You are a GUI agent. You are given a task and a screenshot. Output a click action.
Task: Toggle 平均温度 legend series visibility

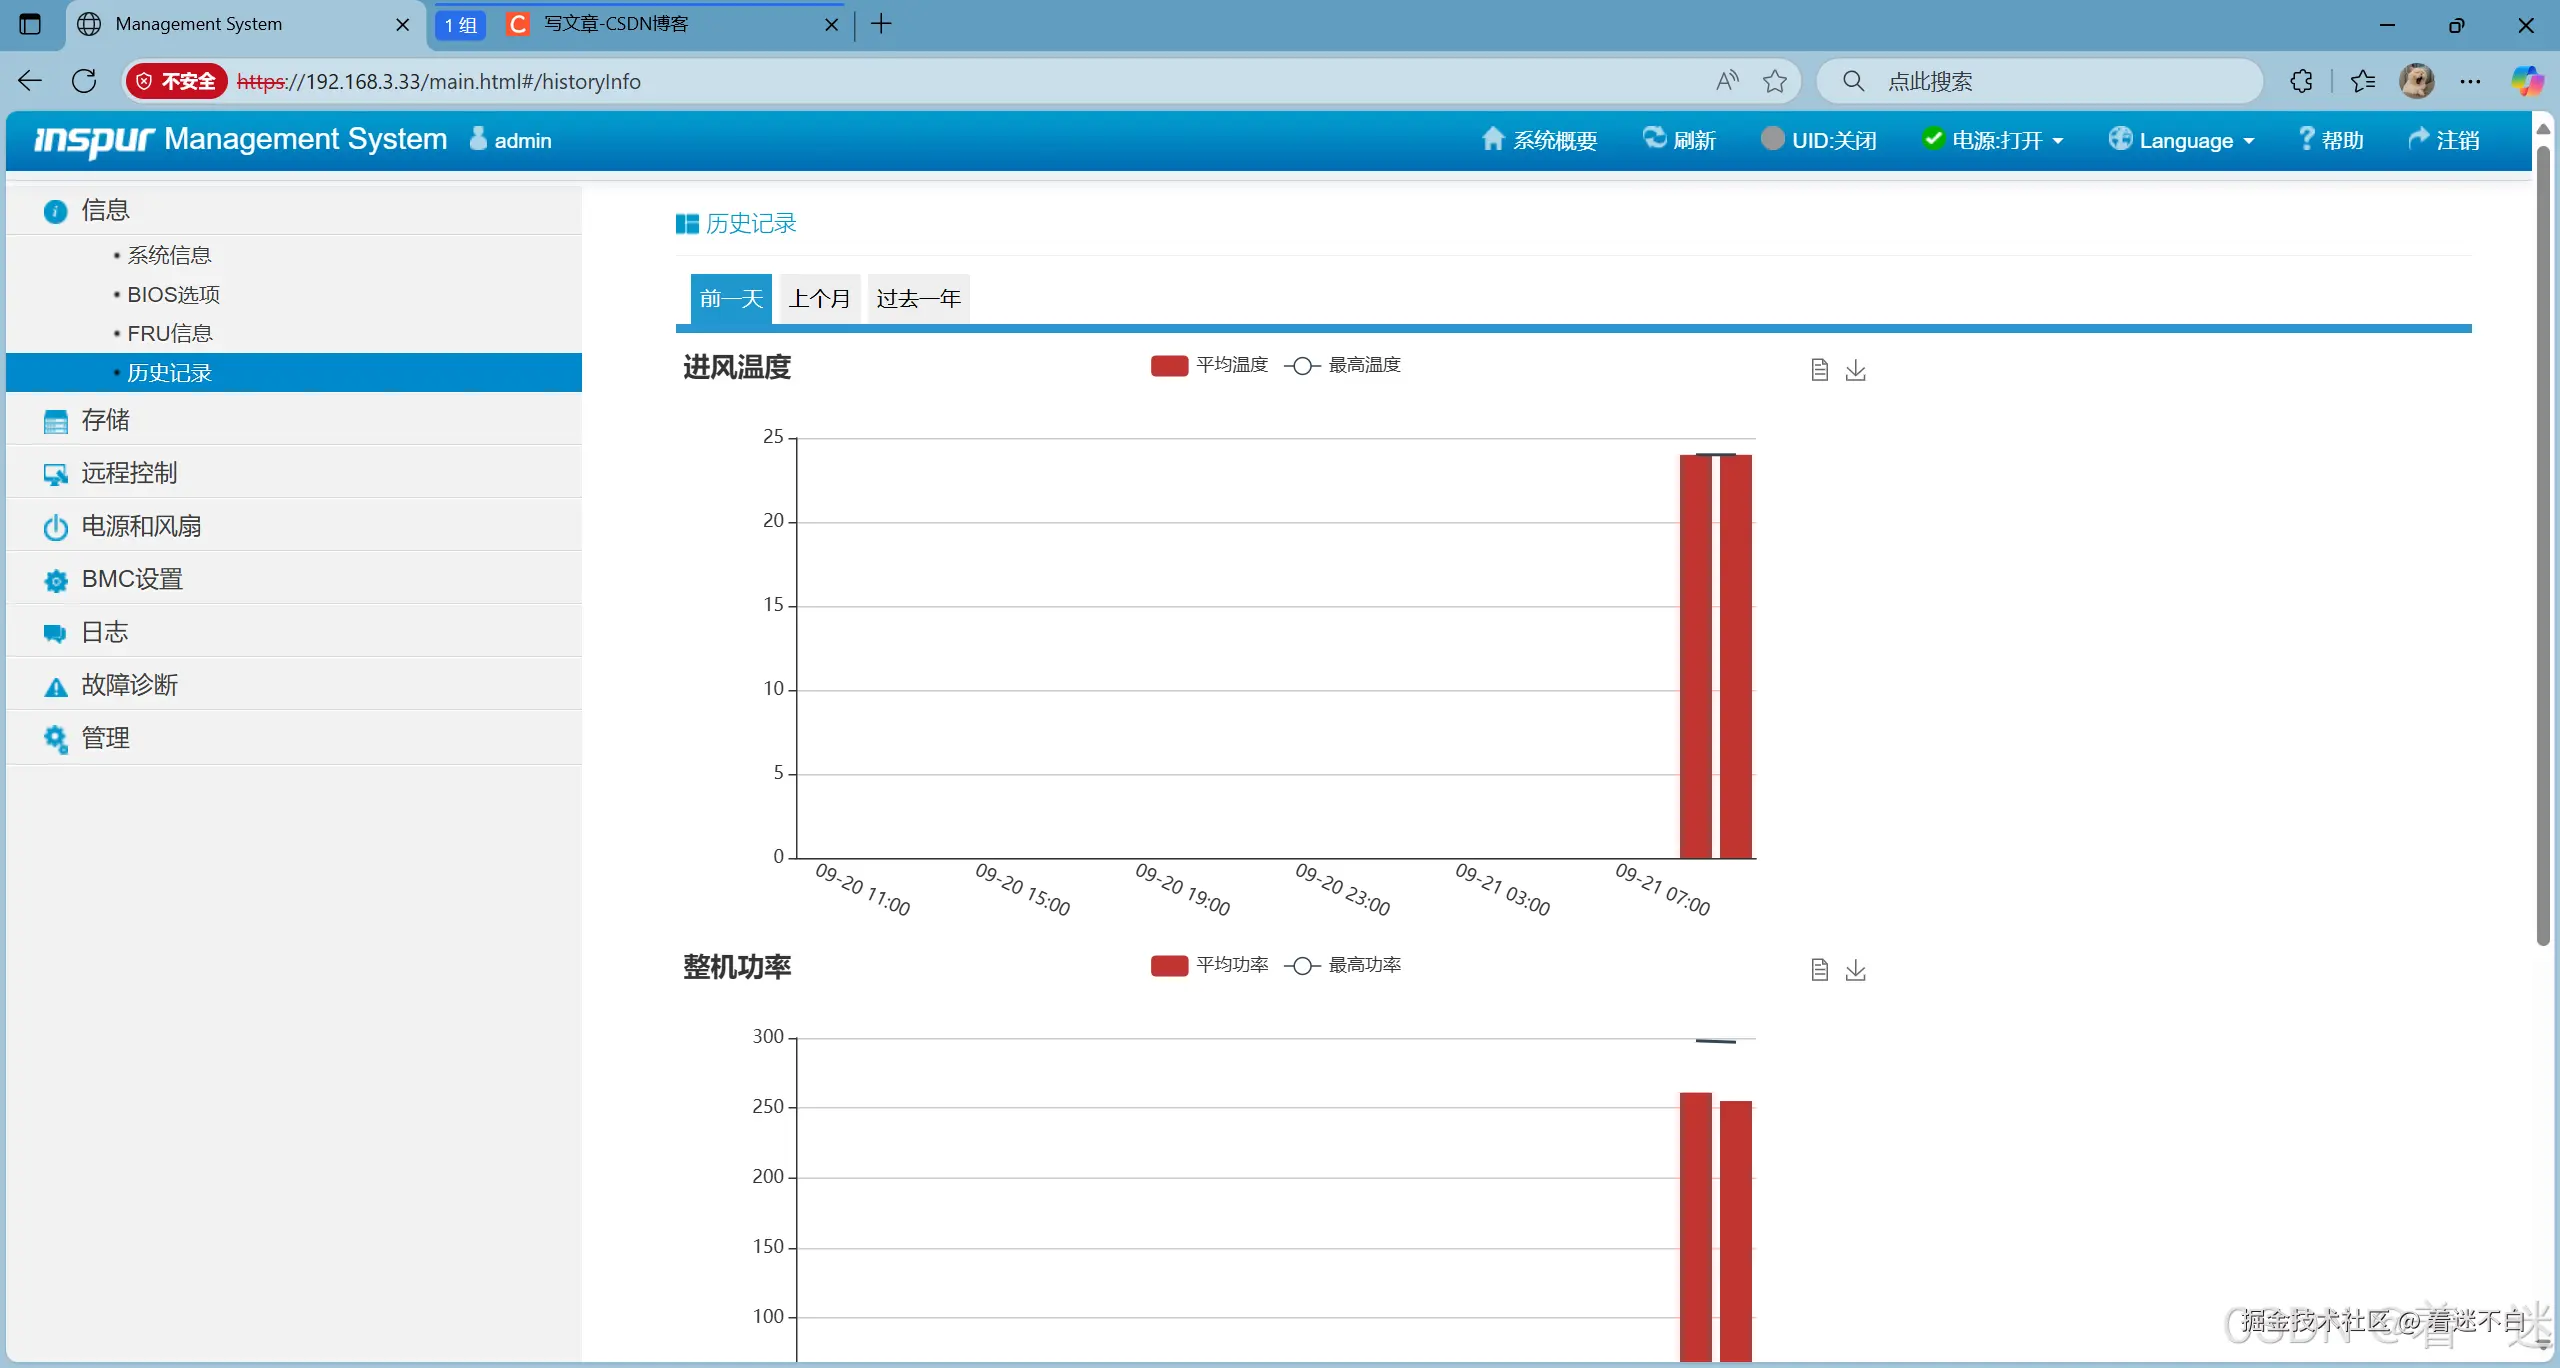(x=1231, y=365)
